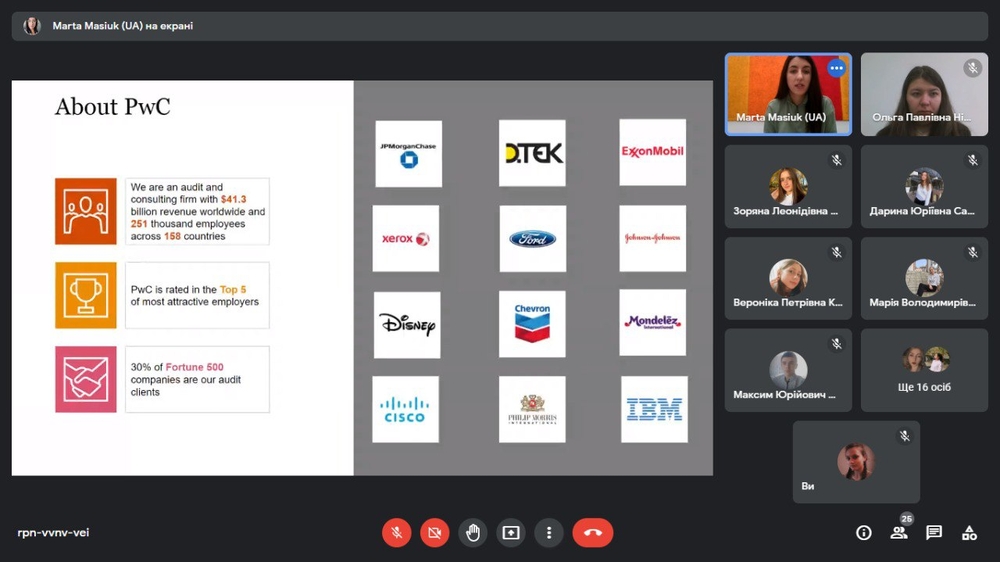Open the meeting details info icon
Screen dimensions: 1000x562
click(x=864, y=533)
